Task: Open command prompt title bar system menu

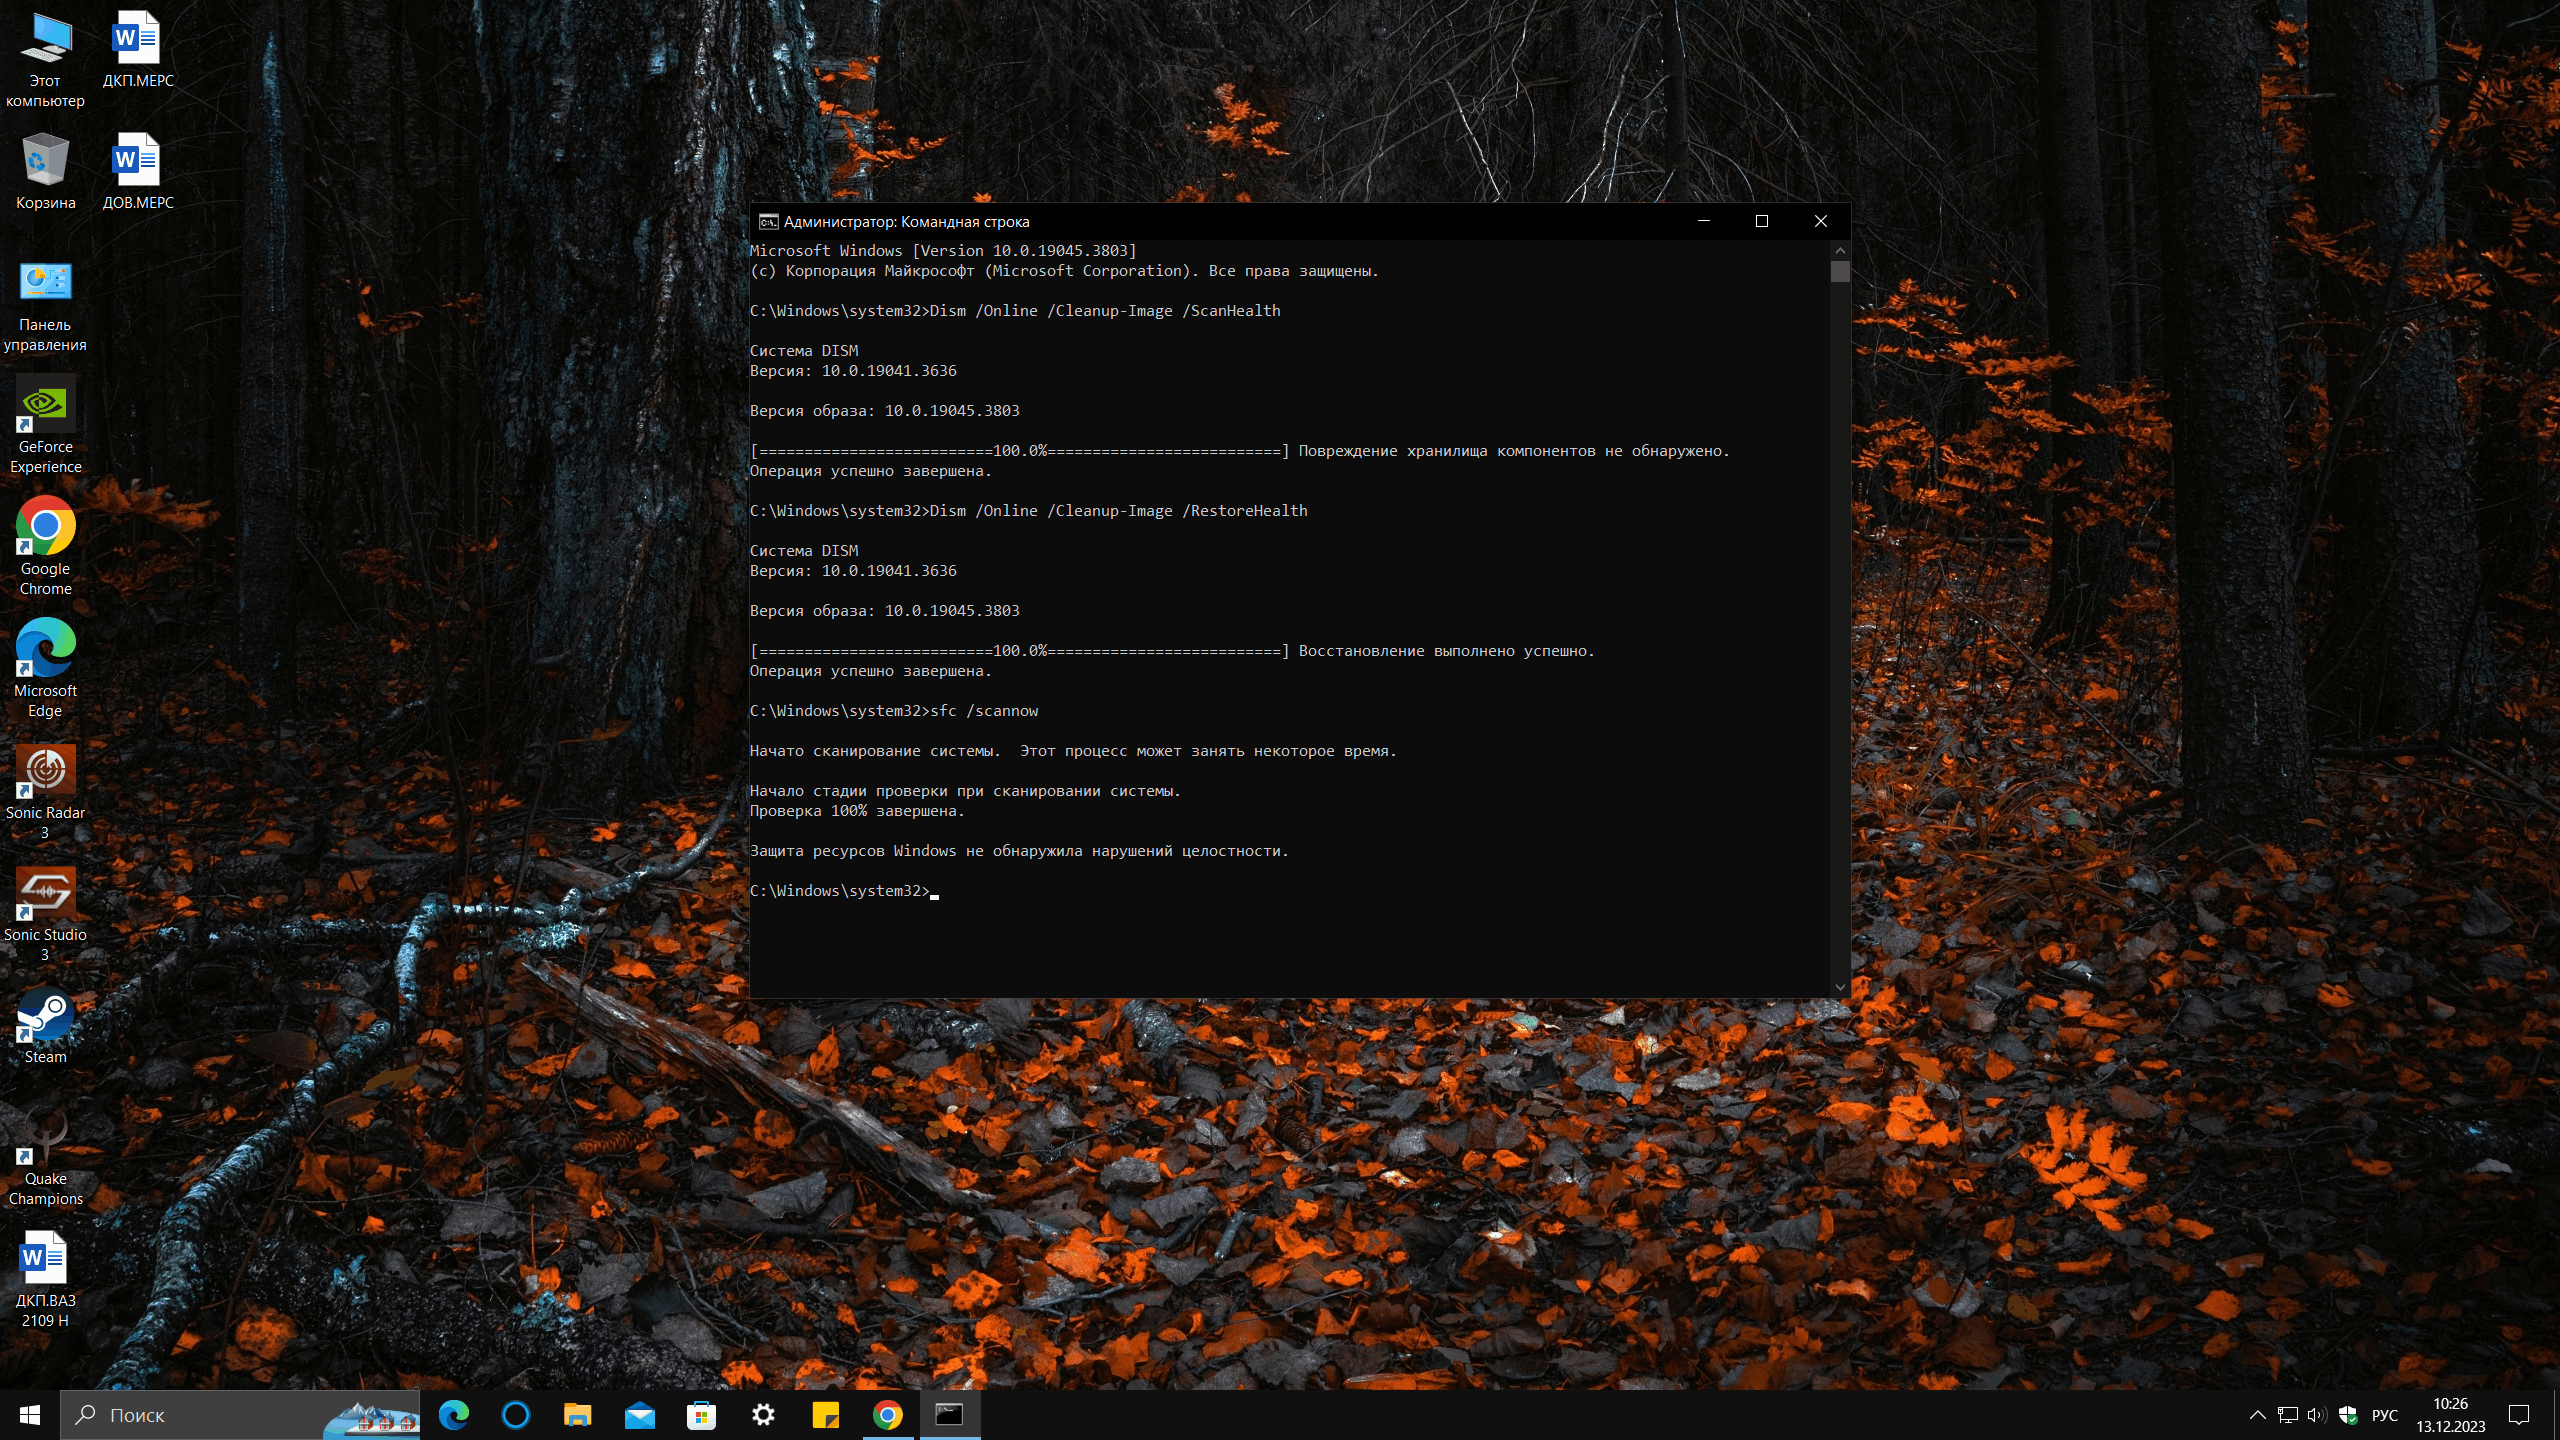Action: [768, 221]
